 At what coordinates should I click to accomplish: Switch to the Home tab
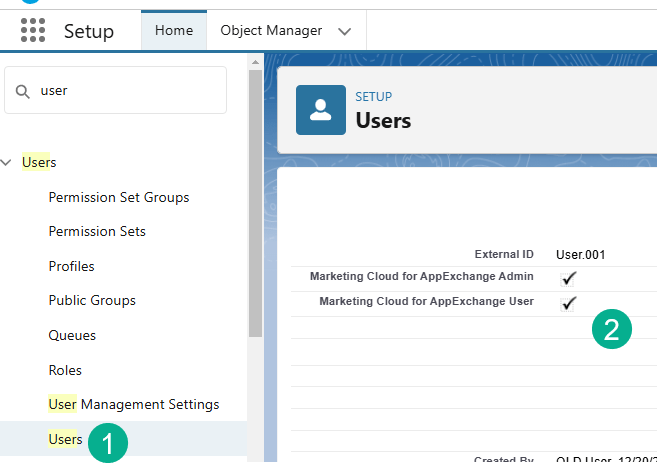[174, 31]
